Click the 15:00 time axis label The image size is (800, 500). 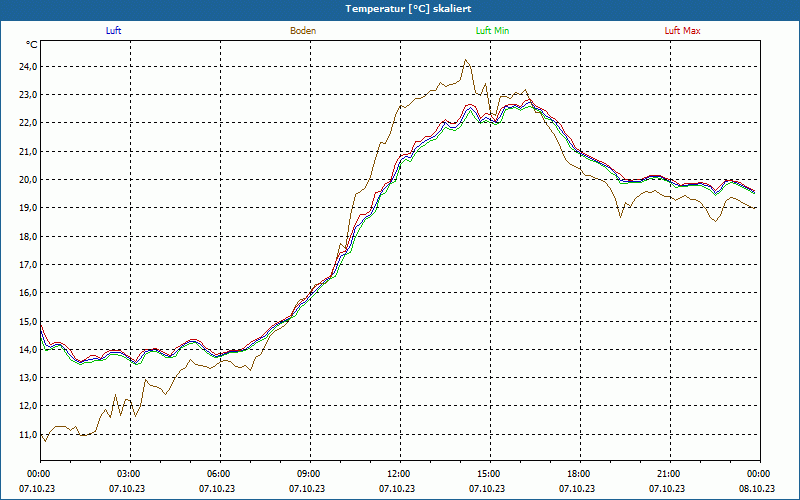(490, 474)
